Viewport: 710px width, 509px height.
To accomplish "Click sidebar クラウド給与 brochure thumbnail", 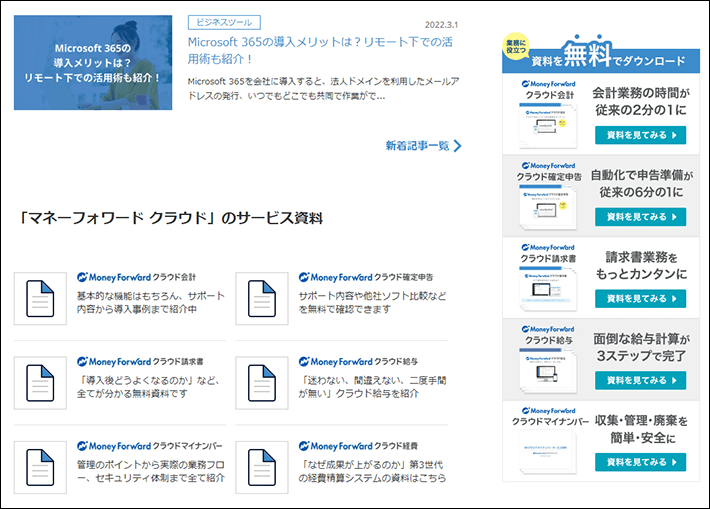I will pos(548,371).
